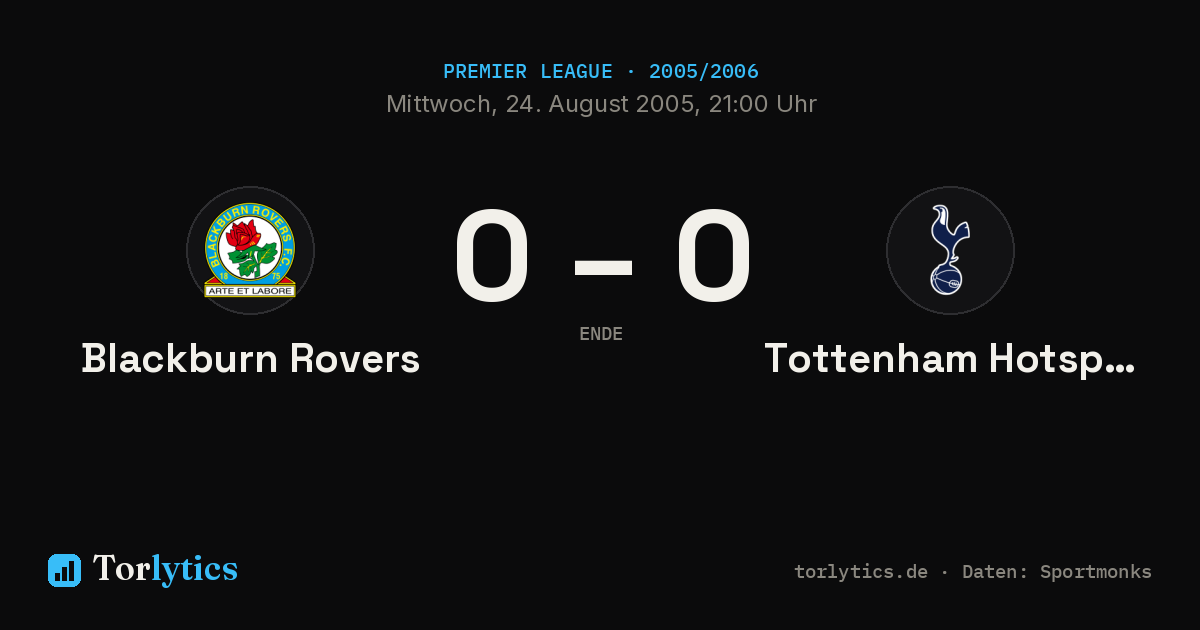Click the Tottenham Hotspur cockerel crest
Screen dimensions: 1200x630
(950, 250)
